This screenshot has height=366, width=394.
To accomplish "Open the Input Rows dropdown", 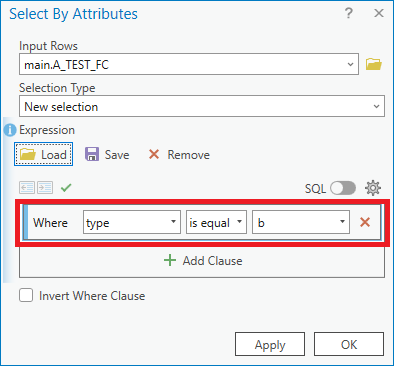I will tap(189, 64).
